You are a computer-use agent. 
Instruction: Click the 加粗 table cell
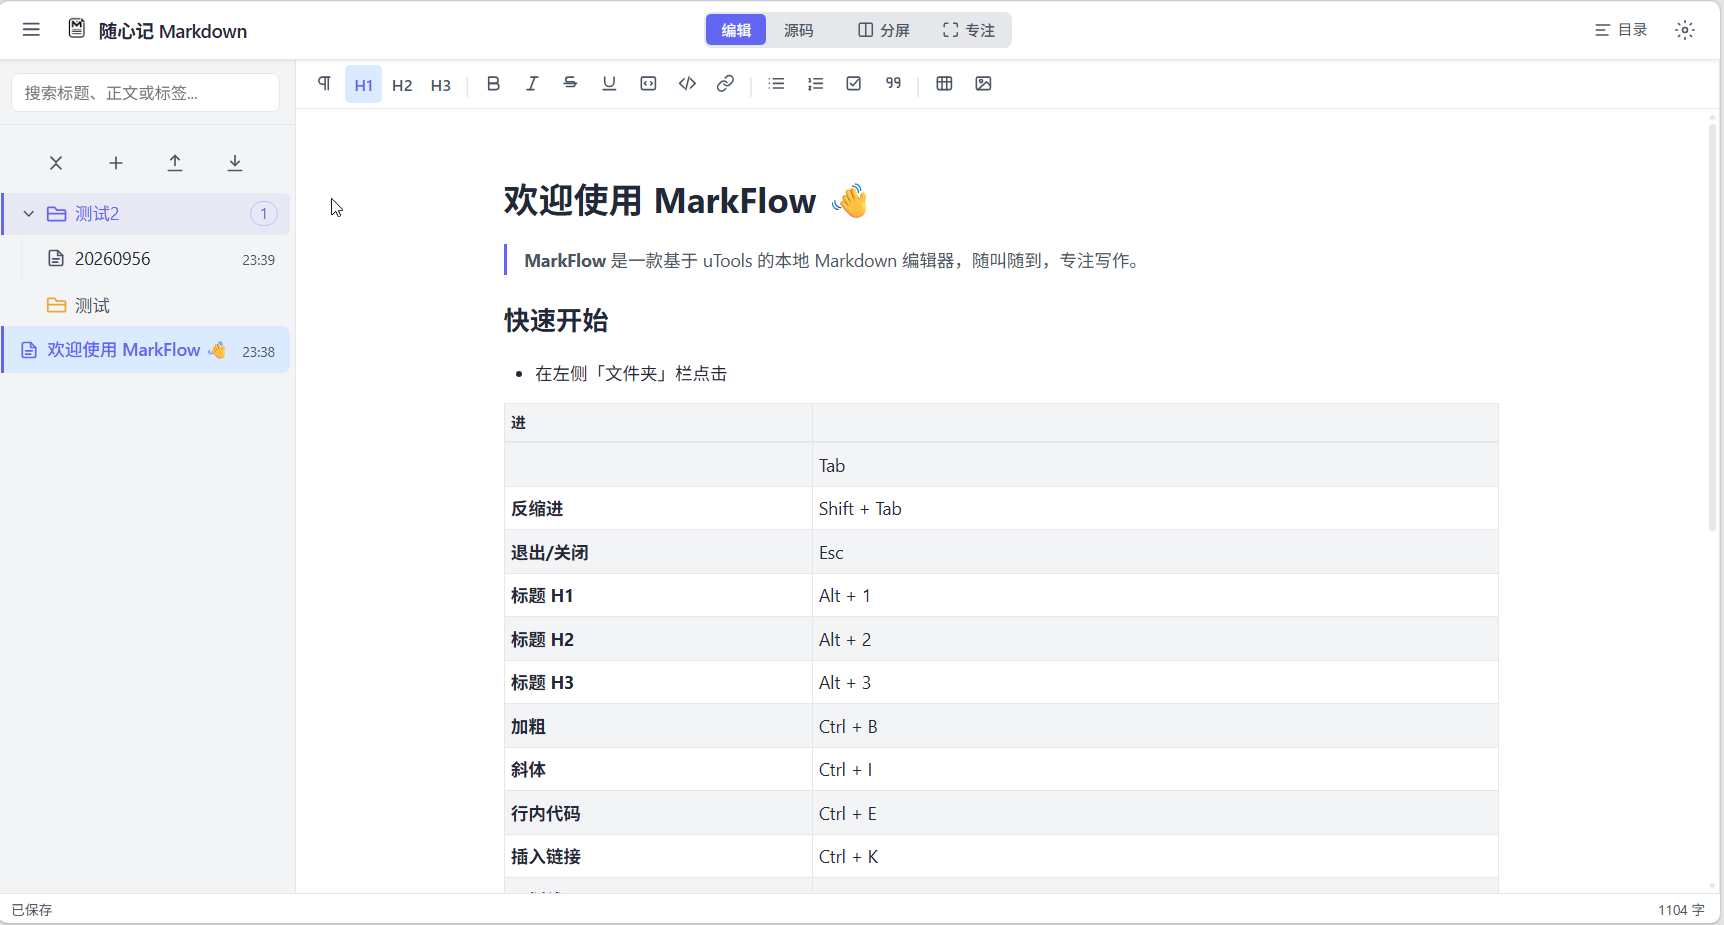pyautogui.click(x=658, y=727)
